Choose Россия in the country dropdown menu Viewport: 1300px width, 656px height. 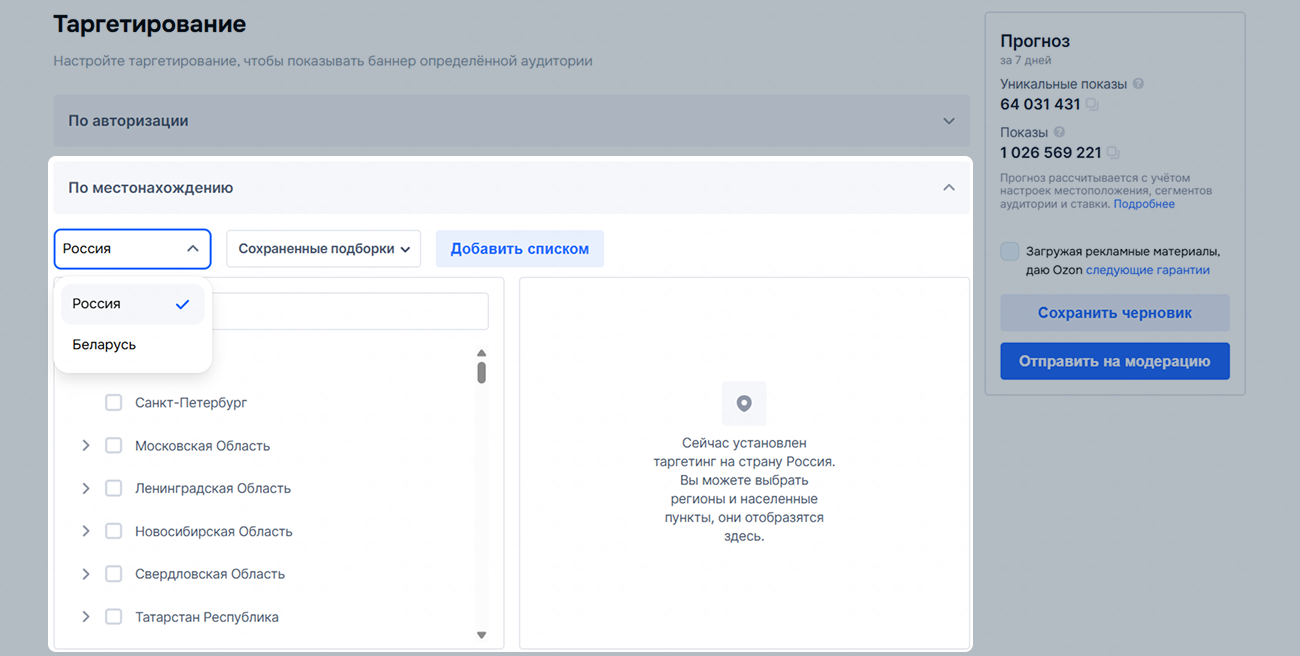(x=97, y=304)
